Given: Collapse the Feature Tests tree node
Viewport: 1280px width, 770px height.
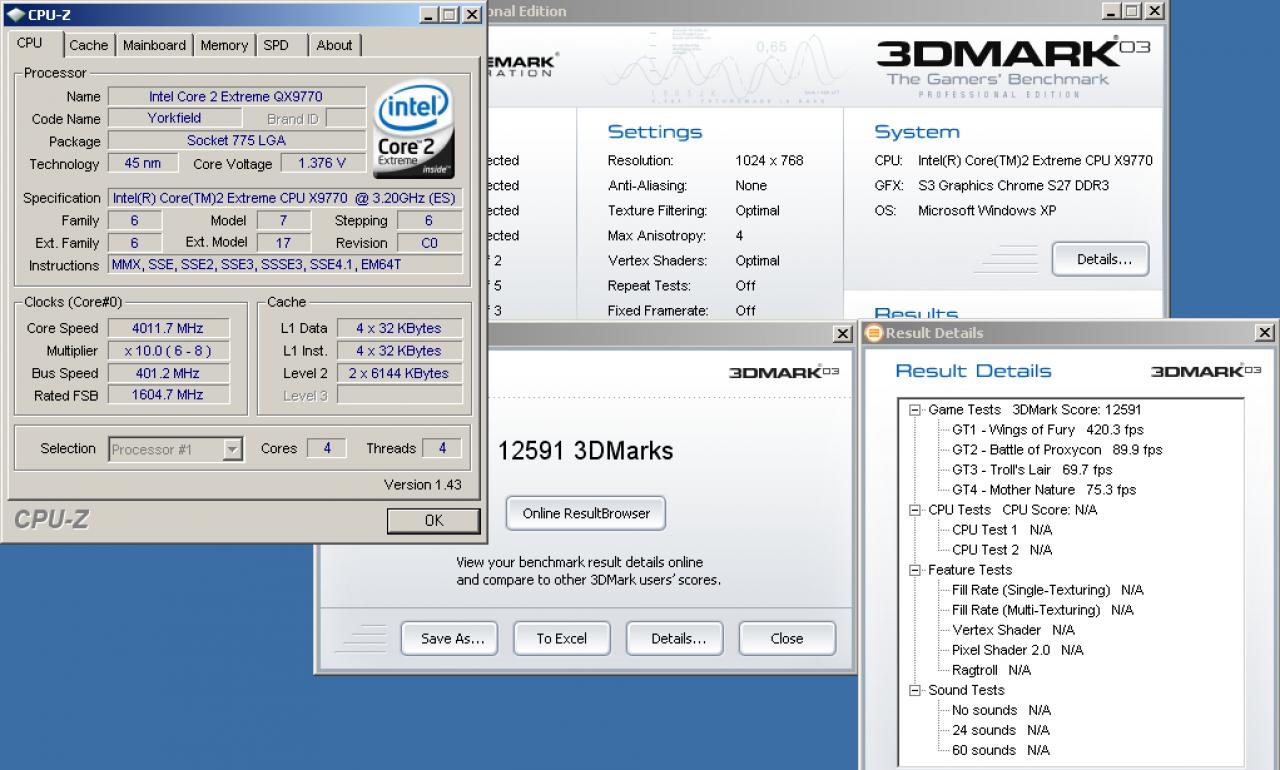Looking at the screenshot, I should tap(914, 570).
